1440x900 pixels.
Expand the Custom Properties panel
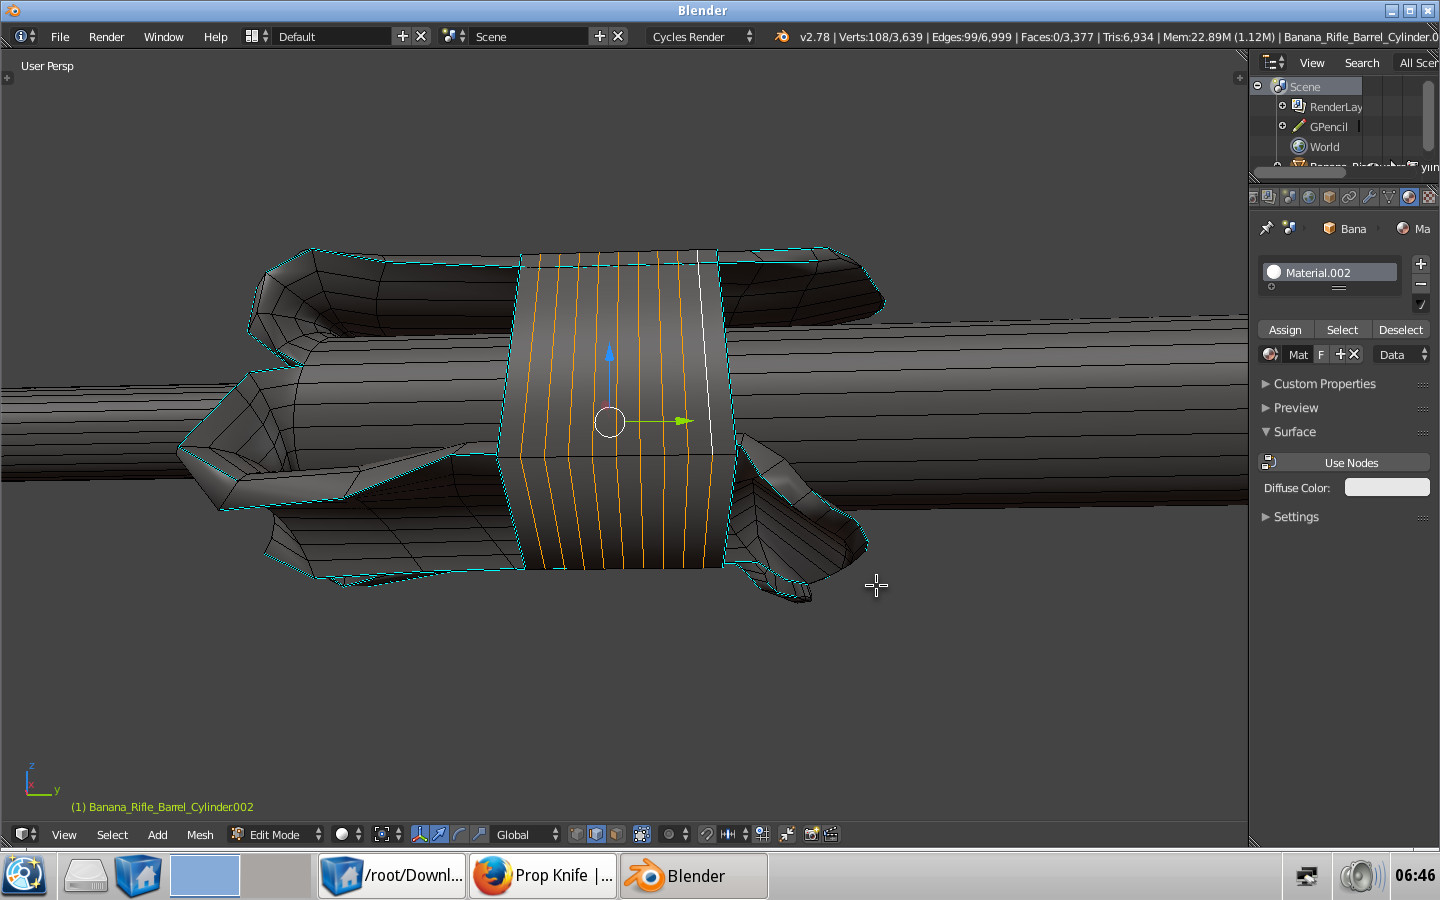1323,383
